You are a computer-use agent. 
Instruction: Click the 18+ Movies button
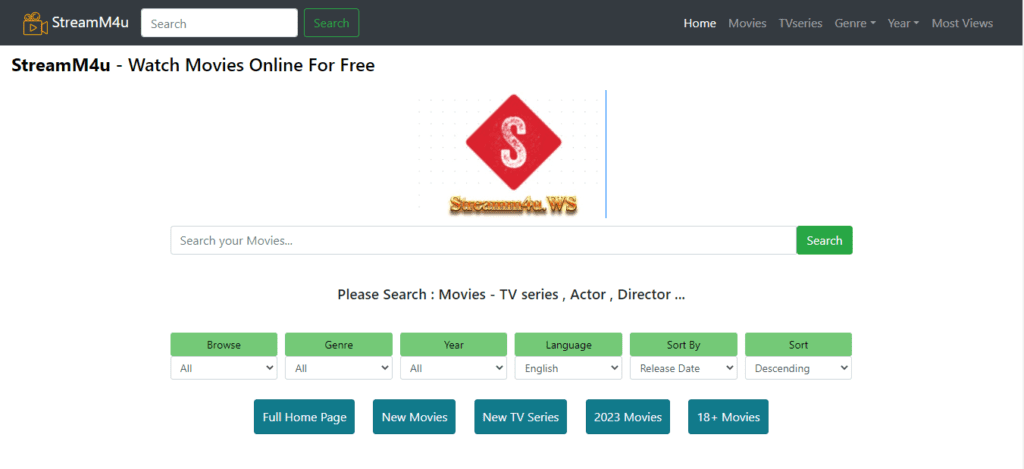click(x=728, y=417)
